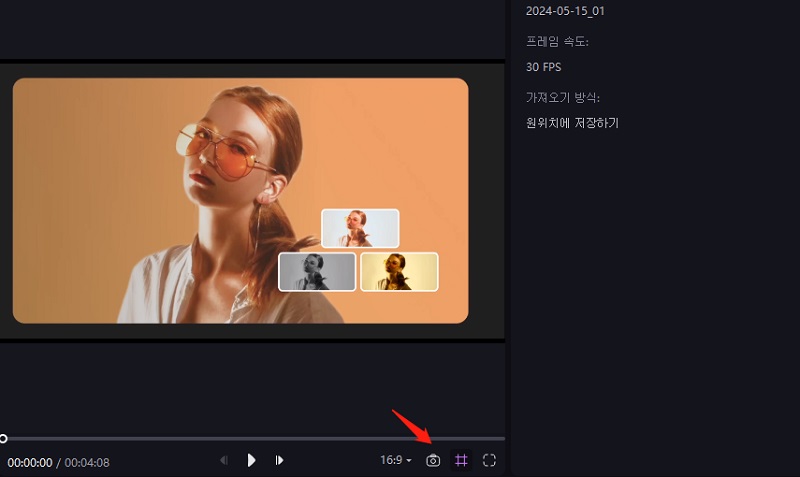Open the 16:9 aspect ratio dropdown

tap(396, 461)
